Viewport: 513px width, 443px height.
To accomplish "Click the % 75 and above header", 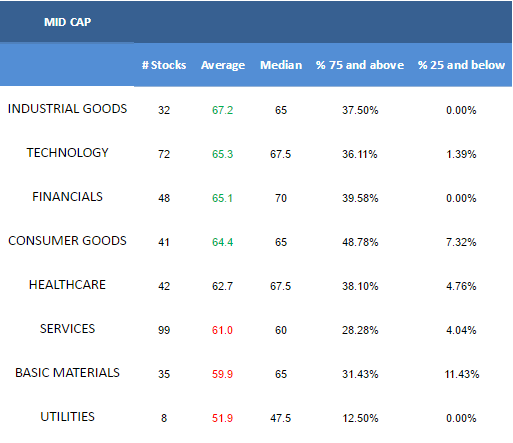I will (x=360, y=65).
